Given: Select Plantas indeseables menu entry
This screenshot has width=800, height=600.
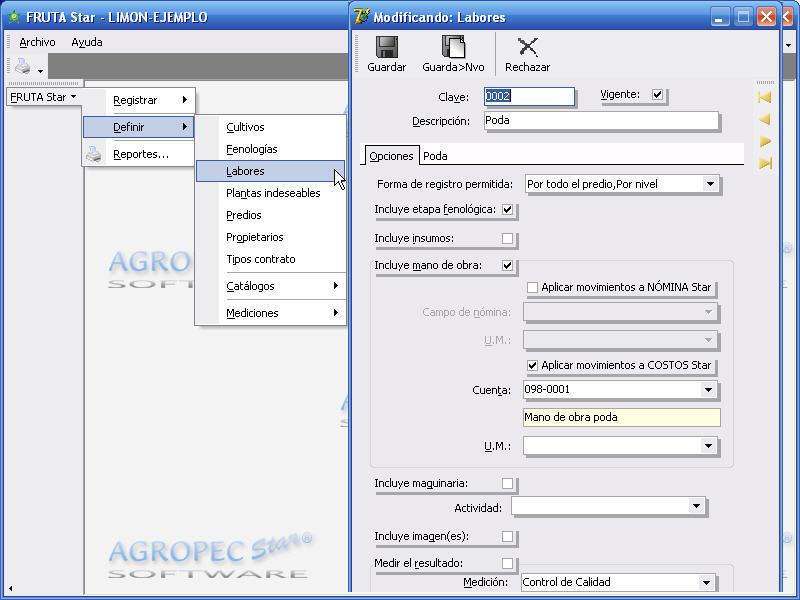Looking at the screenshot, I should click(271, 193).
